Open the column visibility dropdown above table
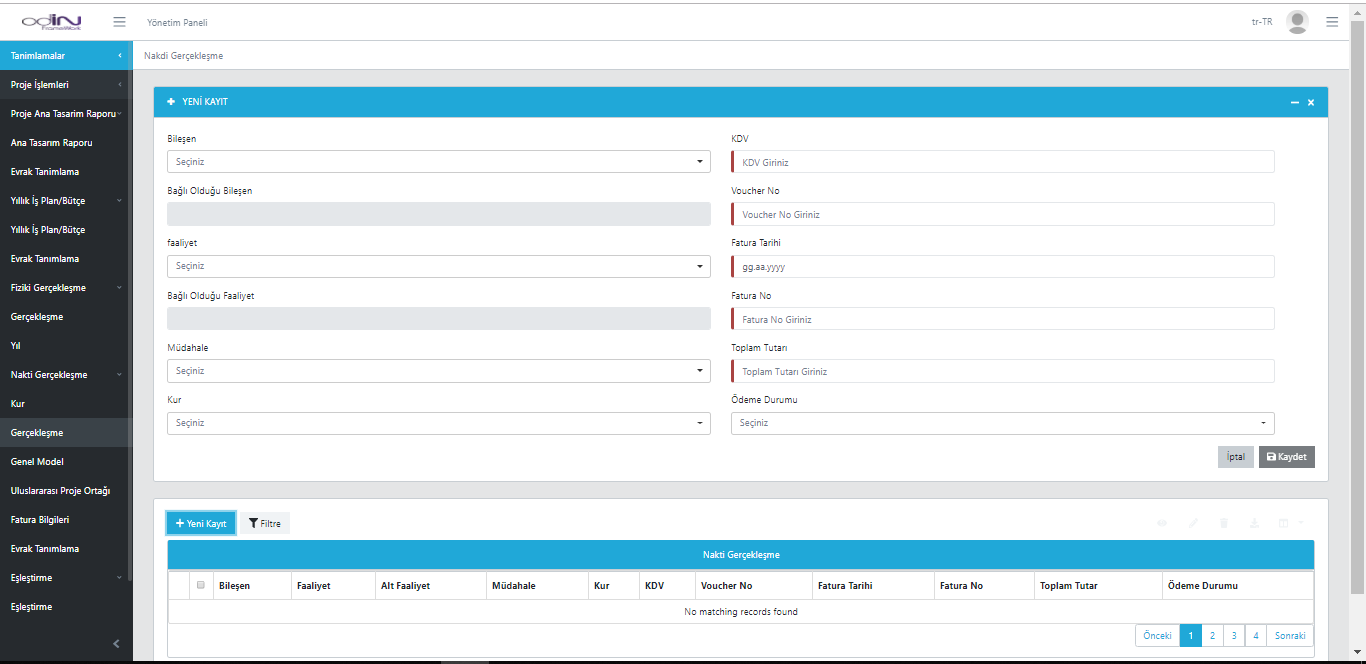 (x=1289, y=523)
